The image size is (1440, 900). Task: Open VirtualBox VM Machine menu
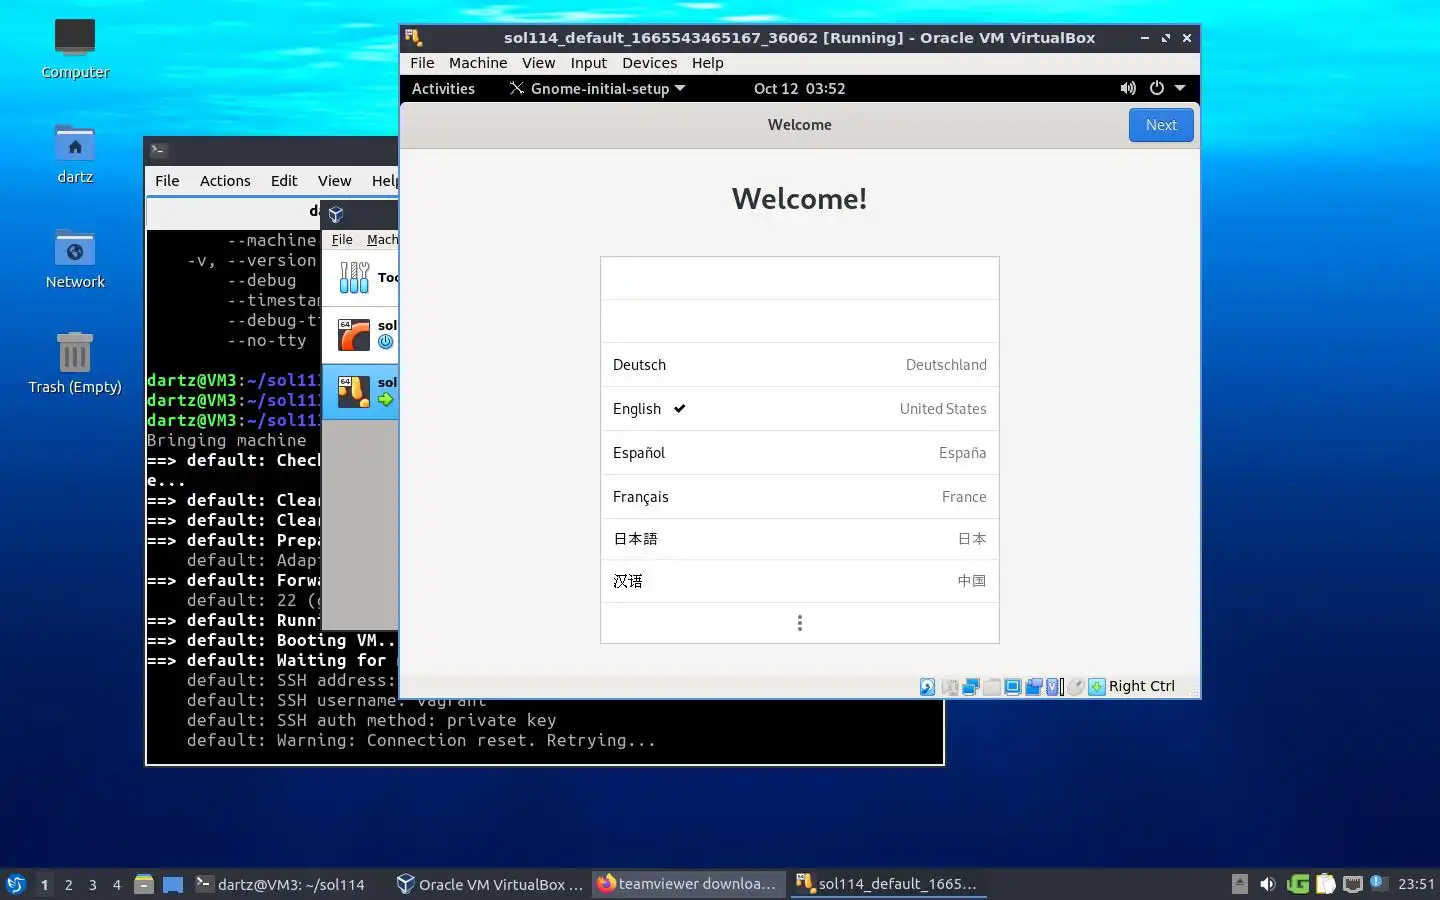[x=478, y=63]
